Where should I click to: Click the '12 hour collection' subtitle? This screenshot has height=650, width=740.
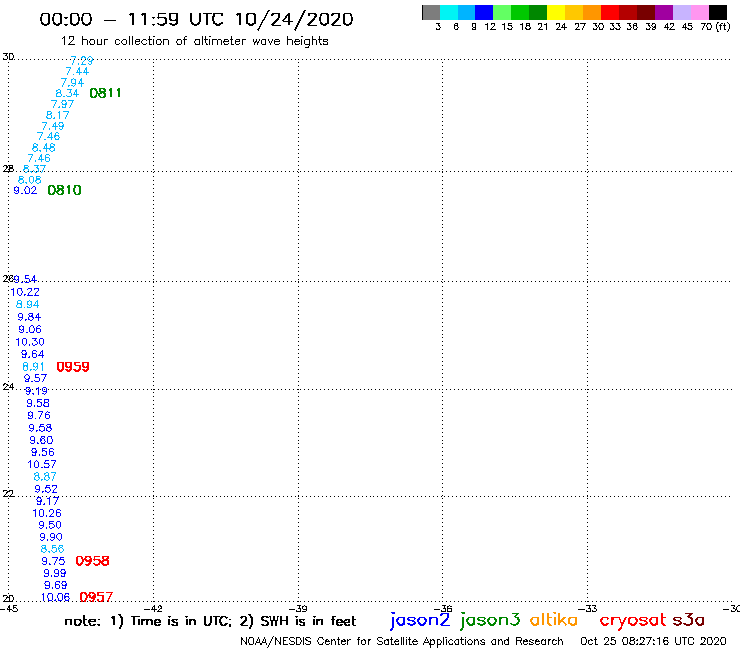click(194, 41)
